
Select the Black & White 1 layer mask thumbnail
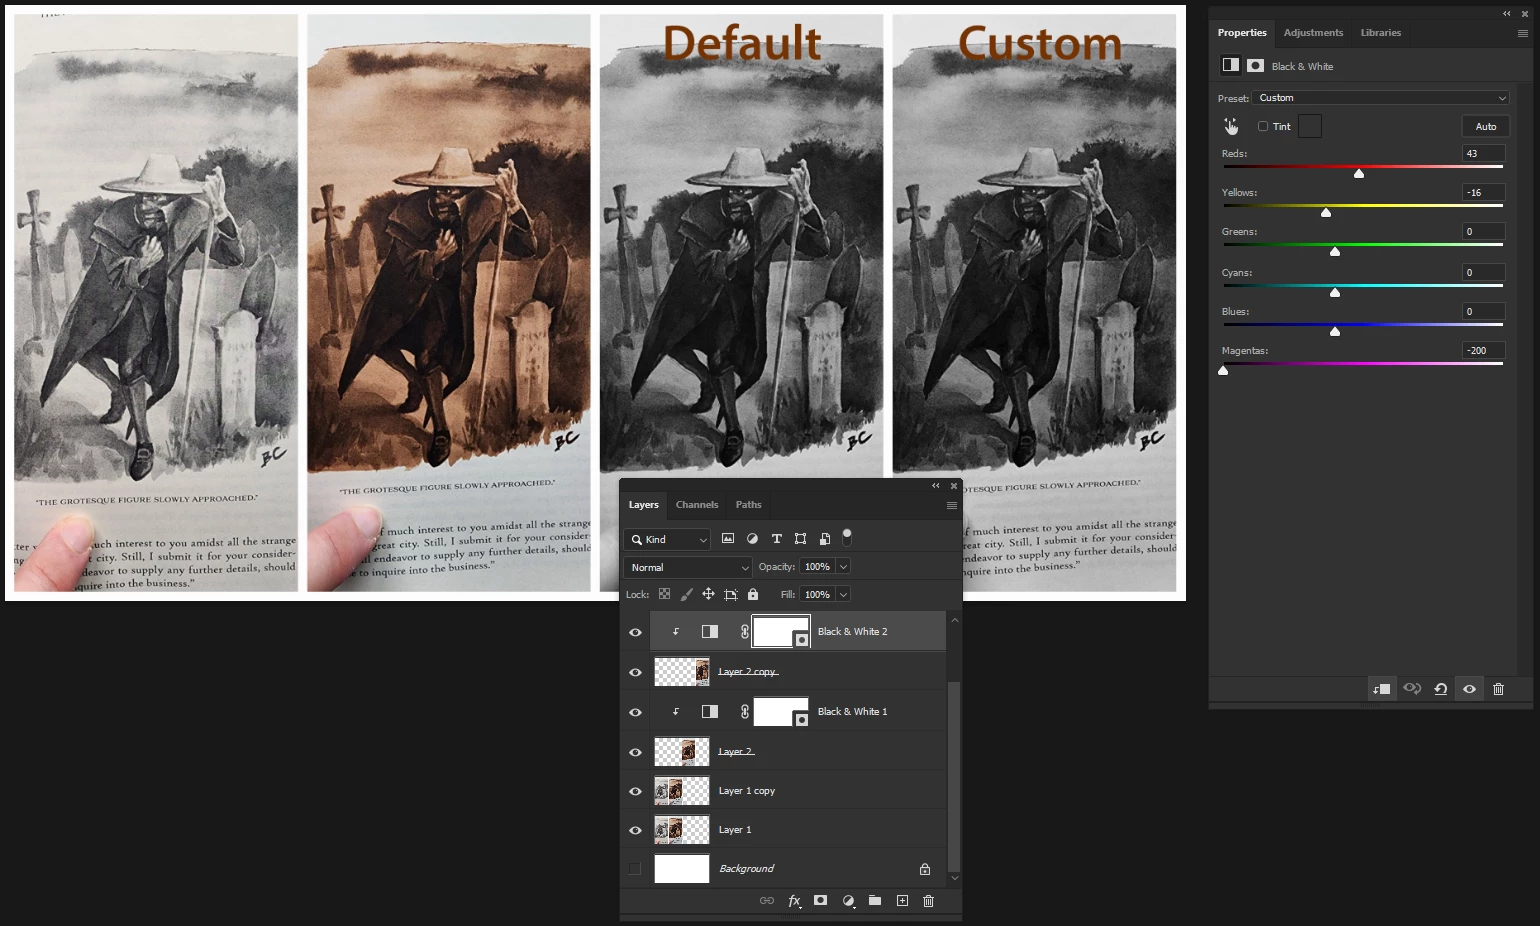tap(780, 712)
